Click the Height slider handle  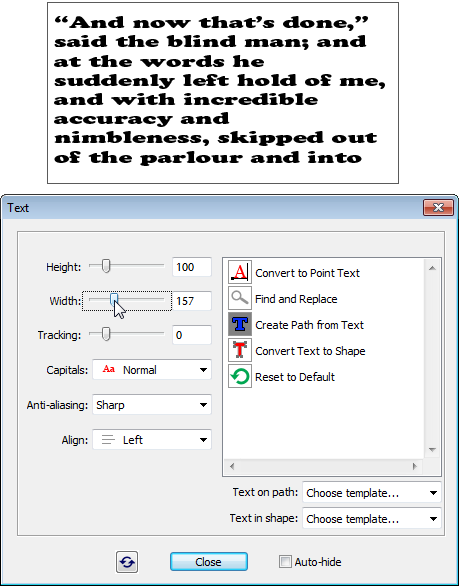[x=106, y=266]
